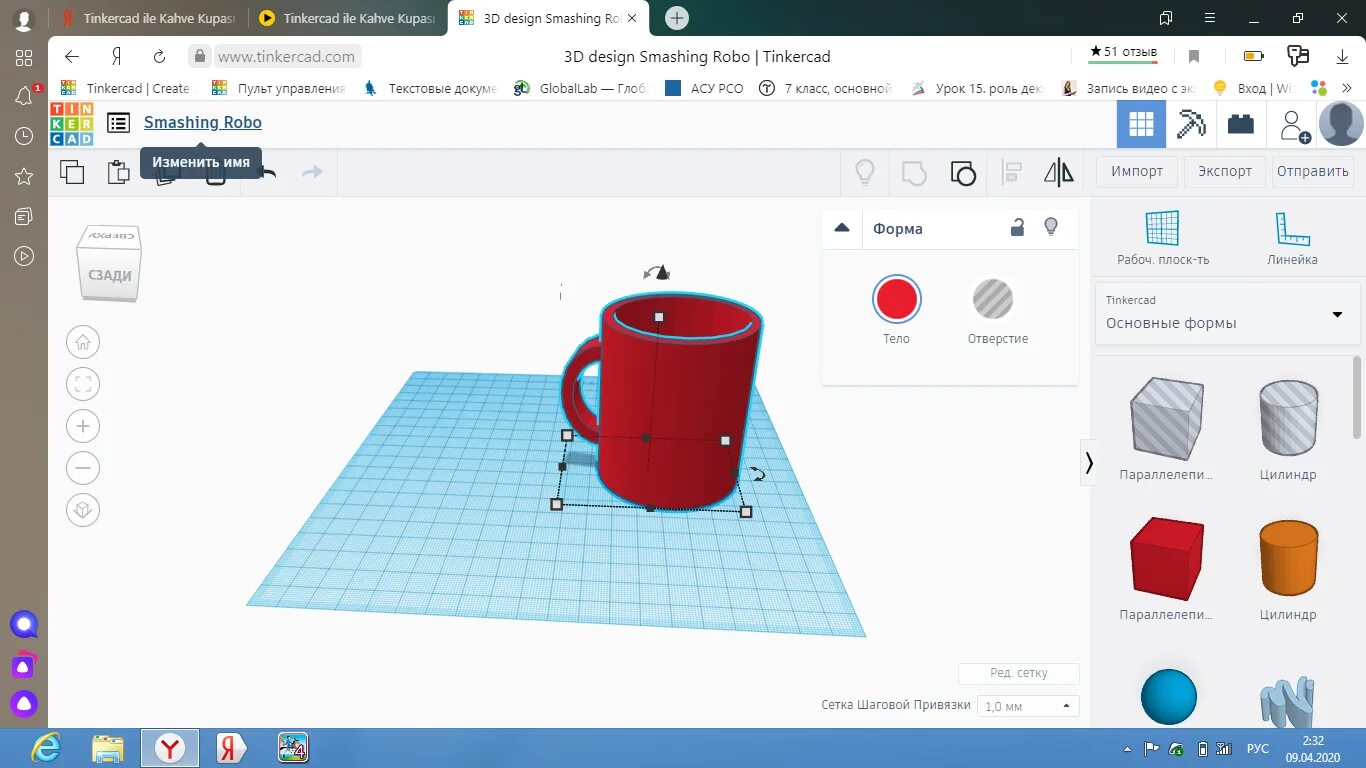Select the Рабоч. плоск-ть workplane tool
1366x768 pixels.
[1163, 238]
